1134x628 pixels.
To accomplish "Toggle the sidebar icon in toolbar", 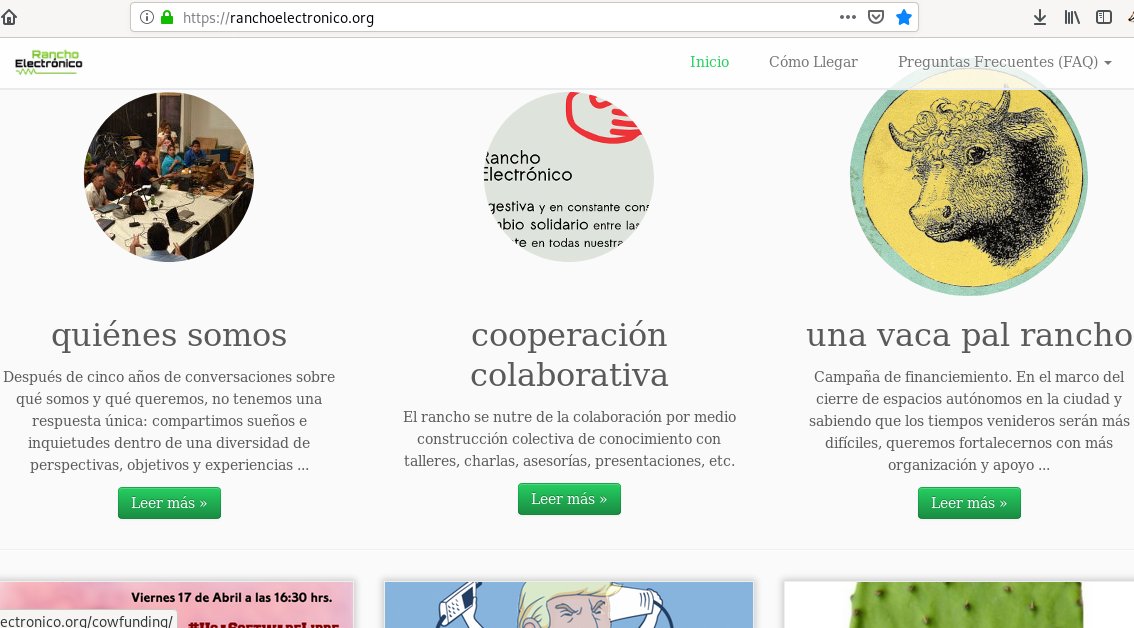I will click(1104, 17).
